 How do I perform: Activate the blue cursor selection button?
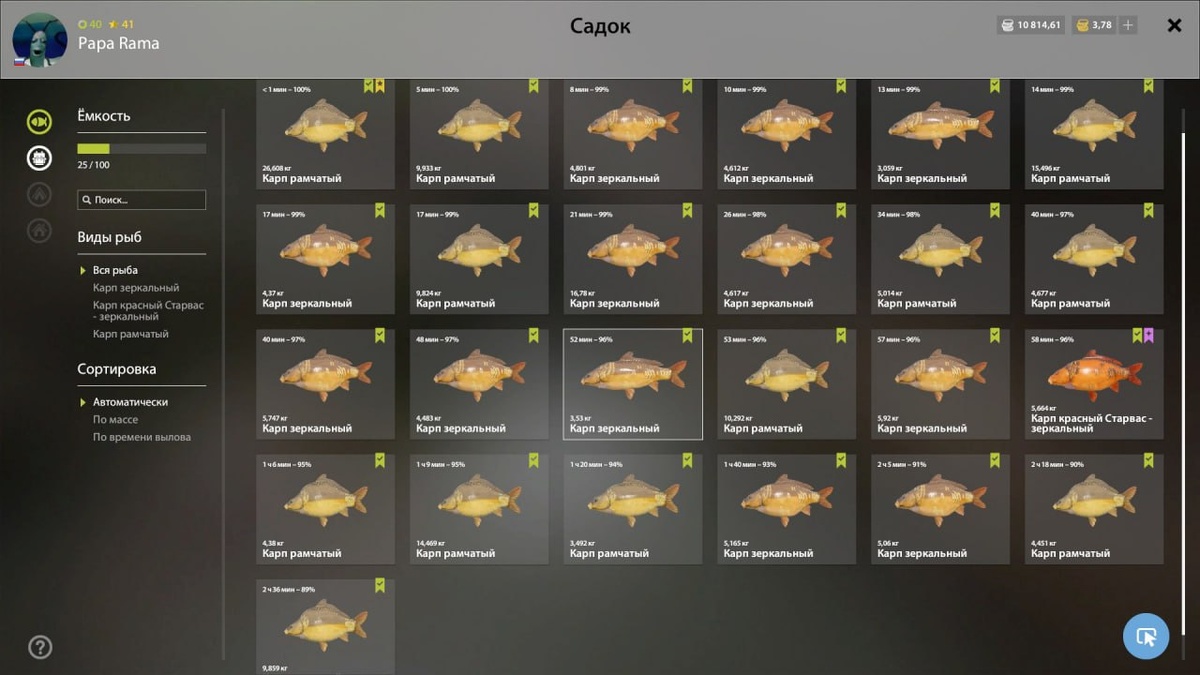coord(1146,636)
